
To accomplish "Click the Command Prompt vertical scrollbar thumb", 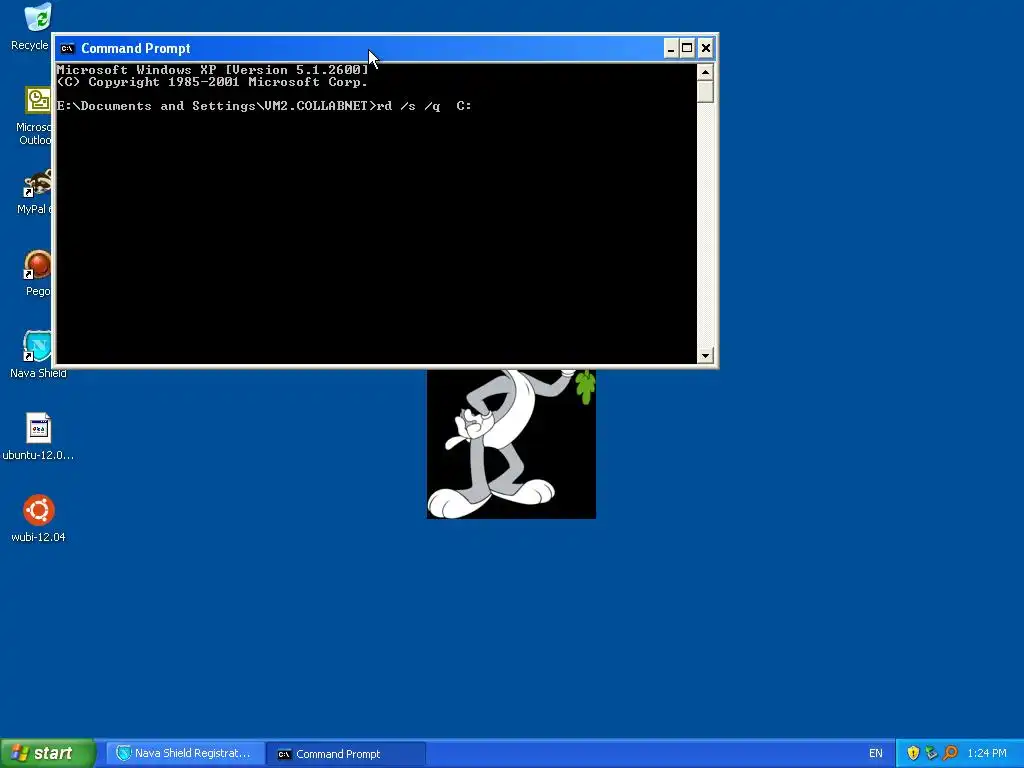I will click(x=705, y=91).
